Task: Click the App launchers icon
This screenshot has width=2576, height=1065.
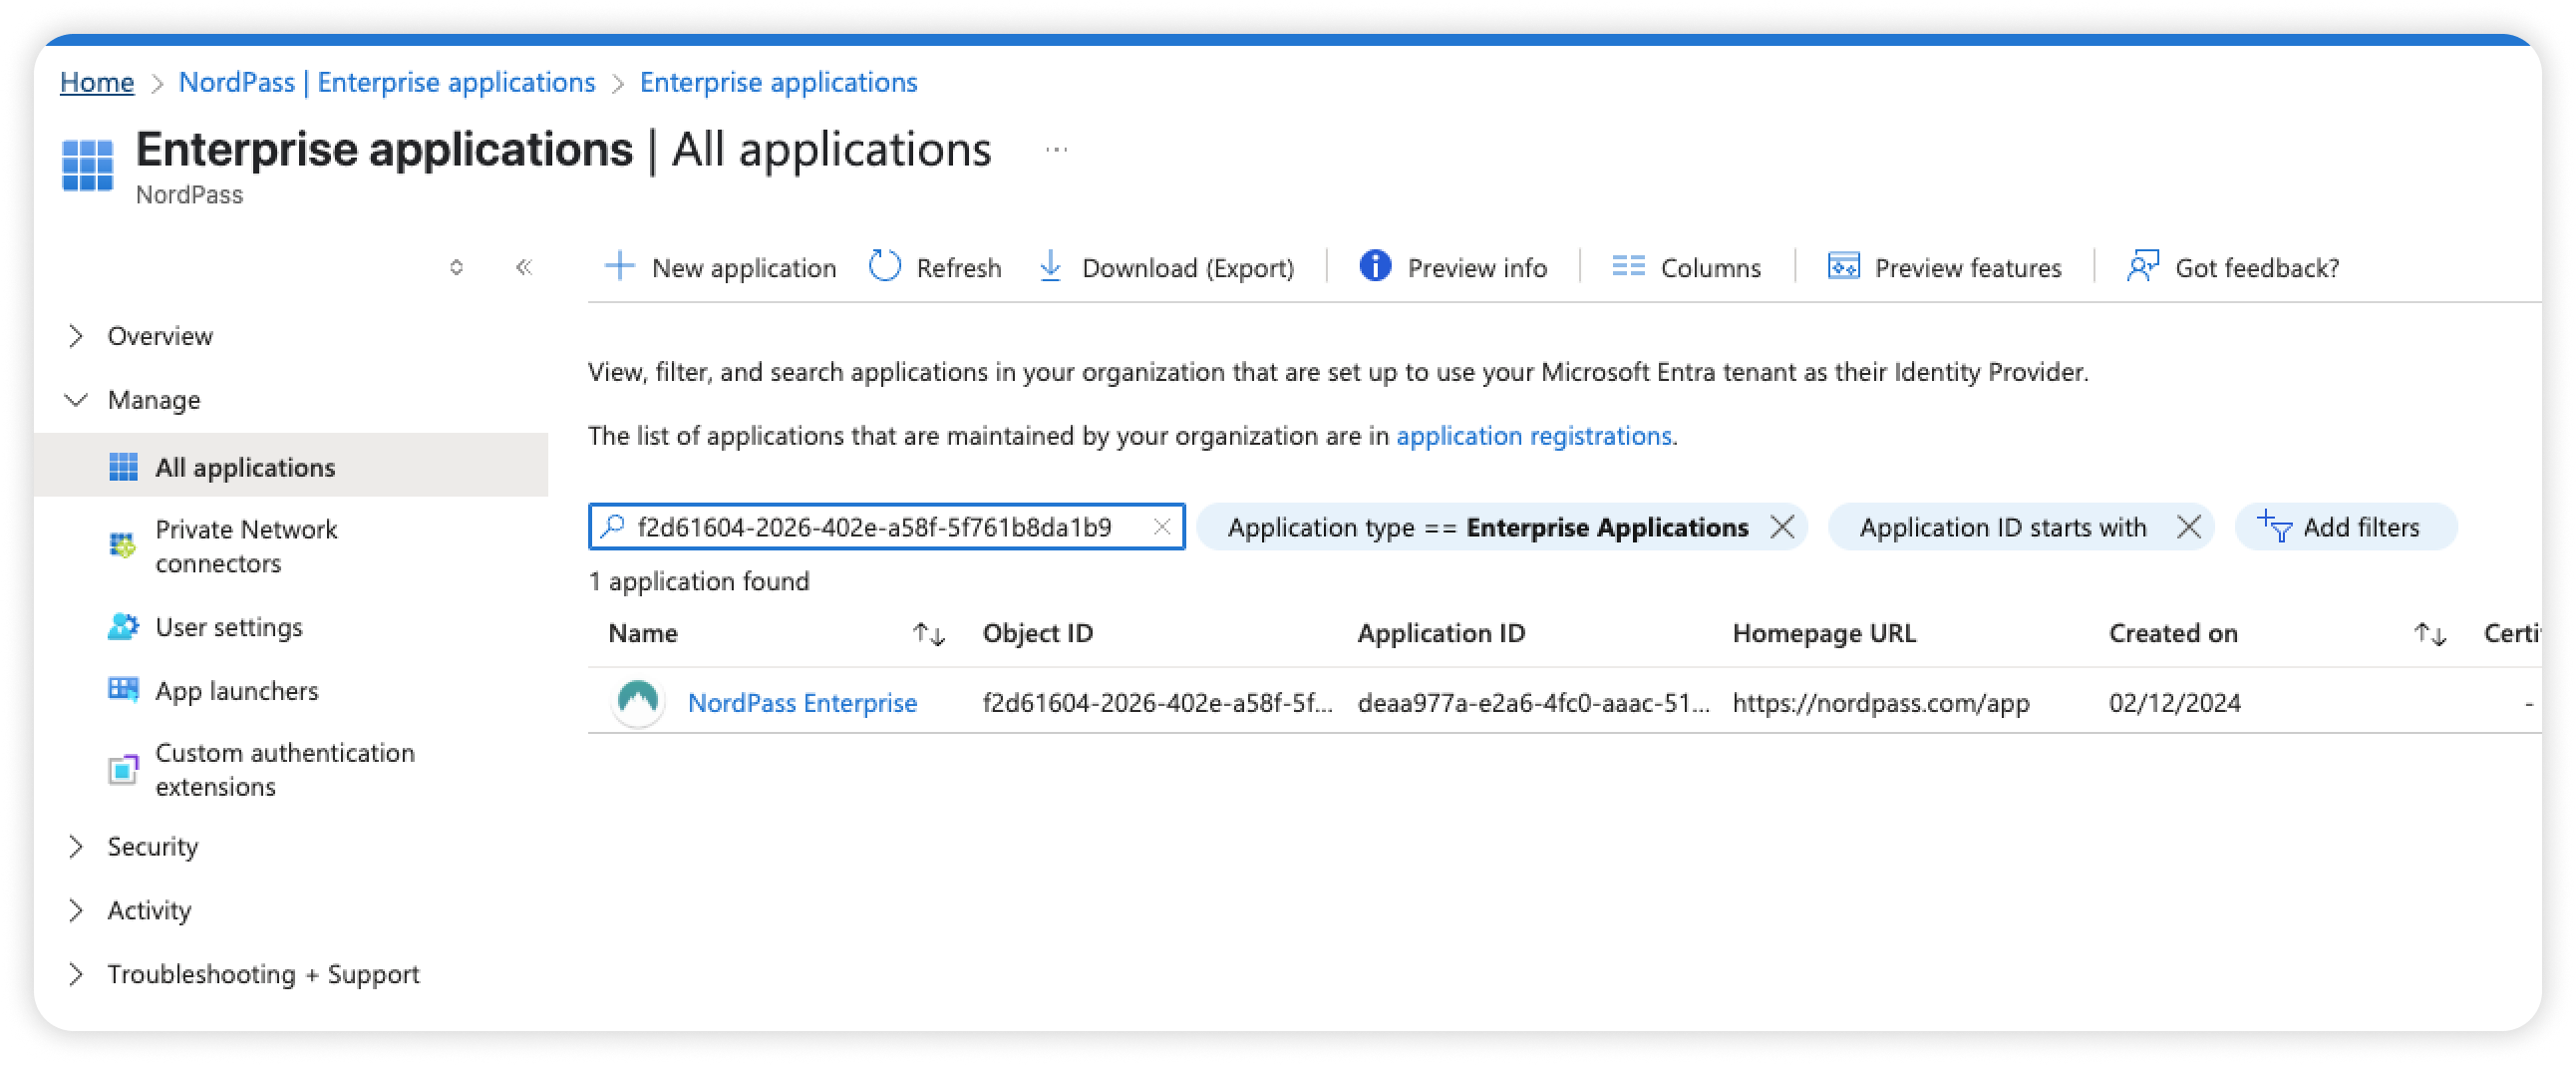Action: point(123,690)
